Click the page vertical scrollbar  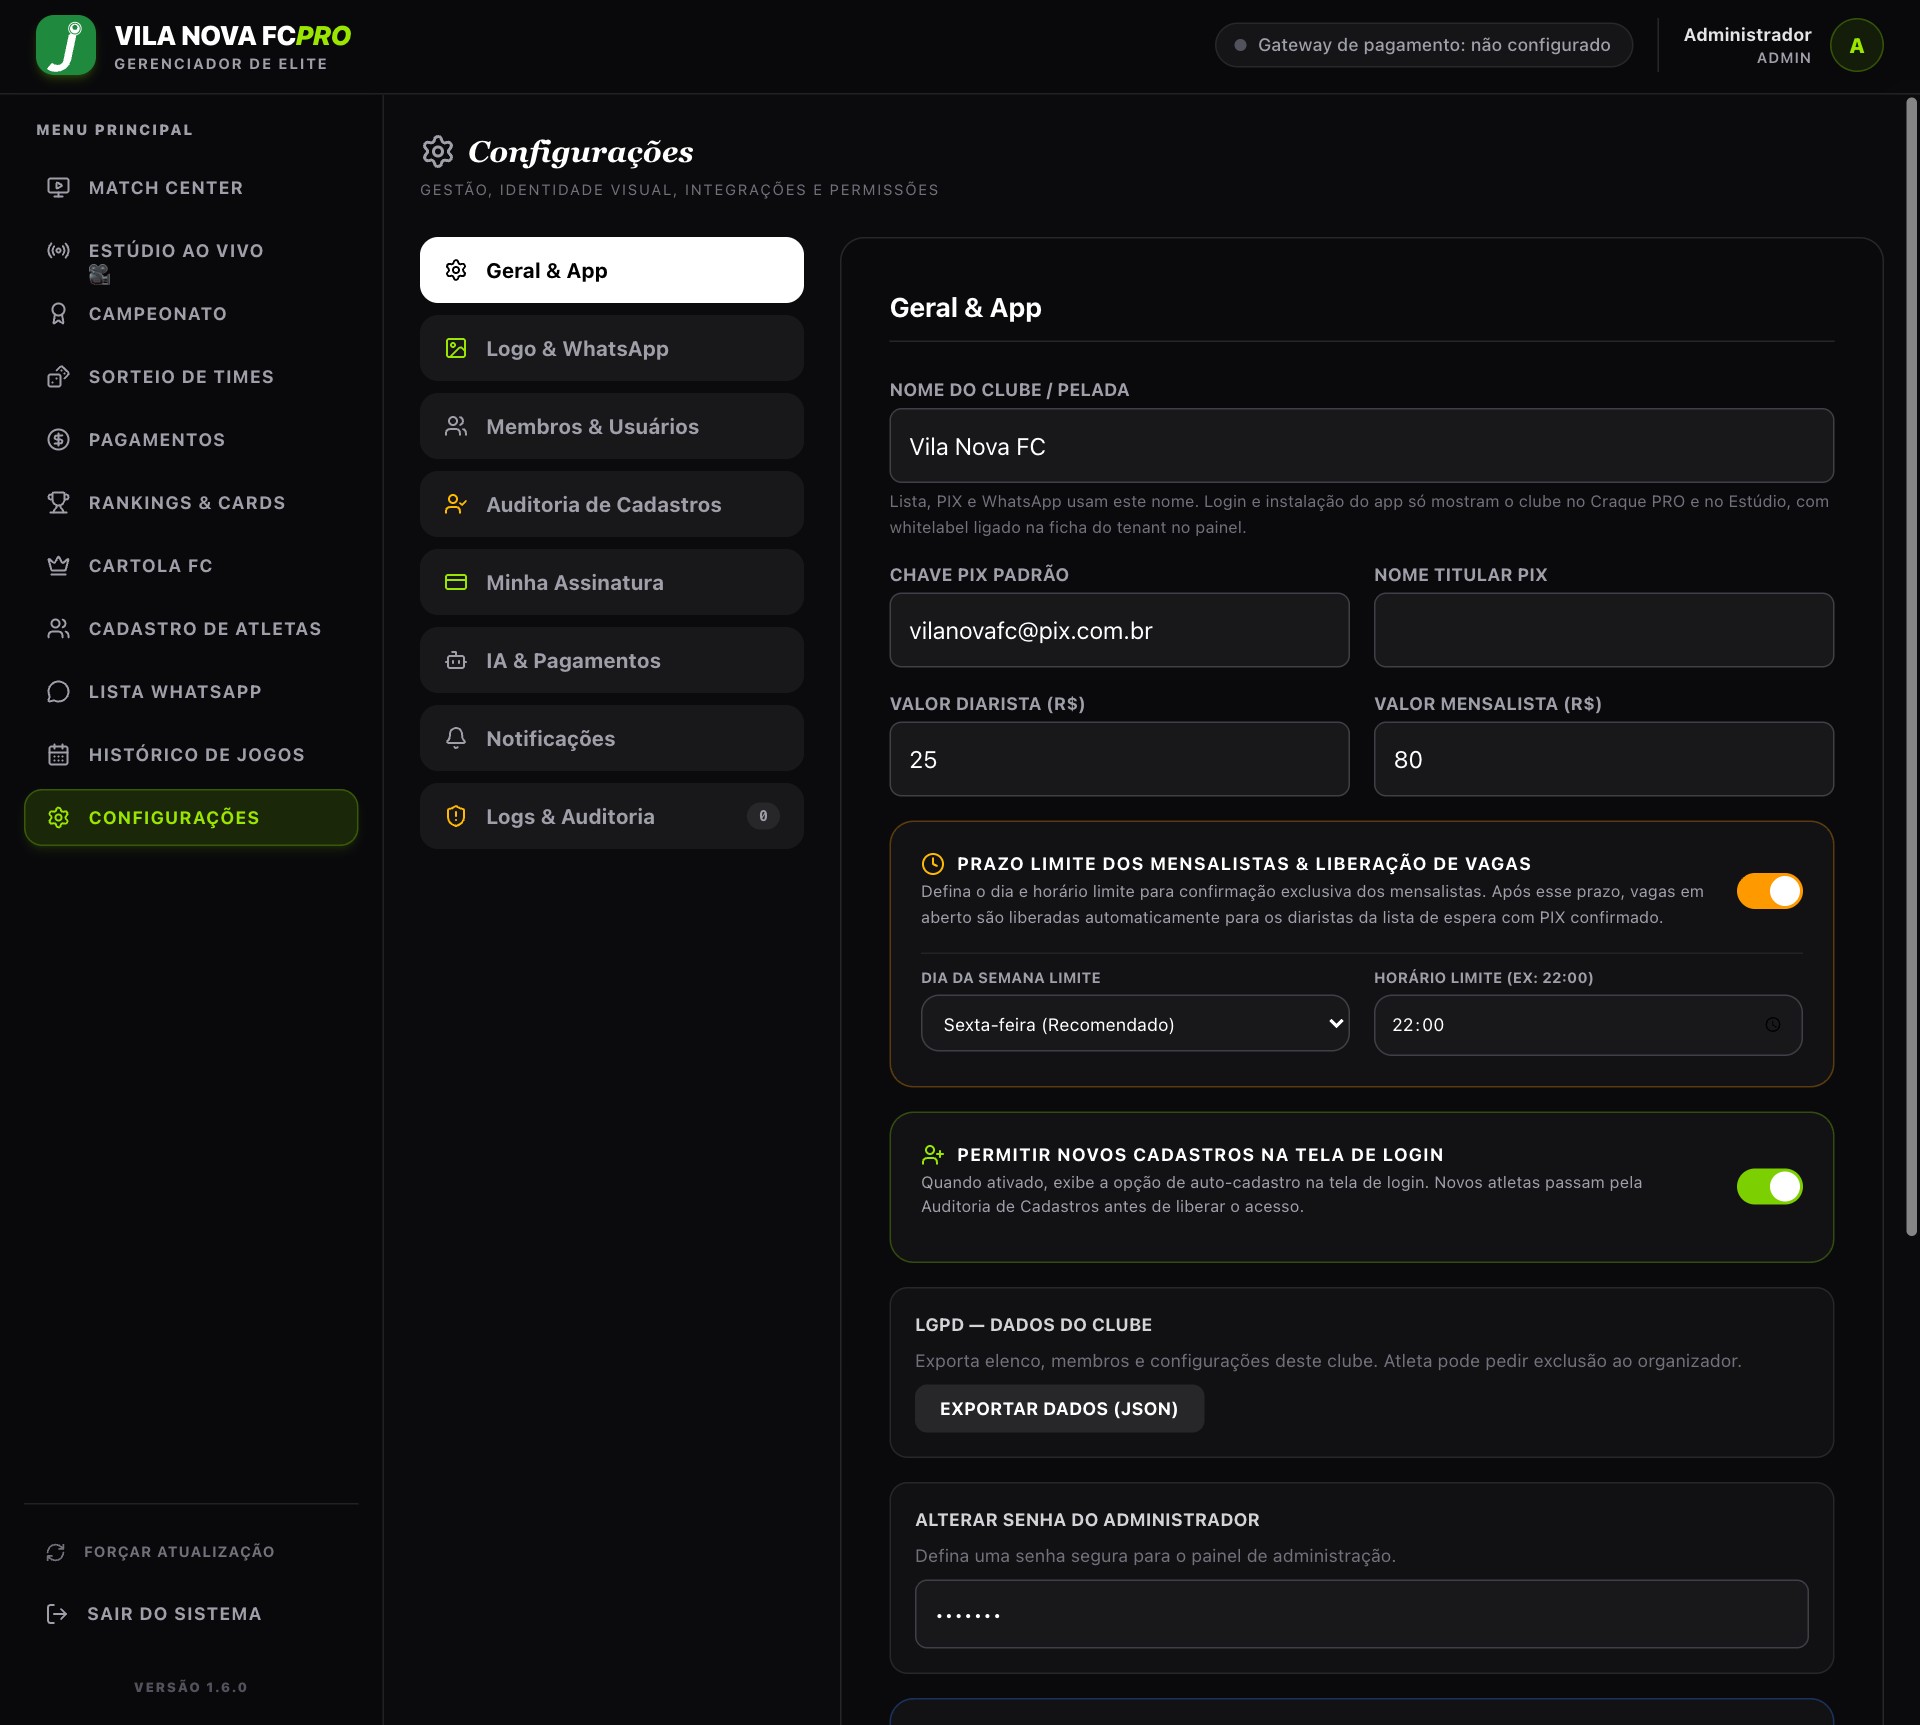[1911, 667]
